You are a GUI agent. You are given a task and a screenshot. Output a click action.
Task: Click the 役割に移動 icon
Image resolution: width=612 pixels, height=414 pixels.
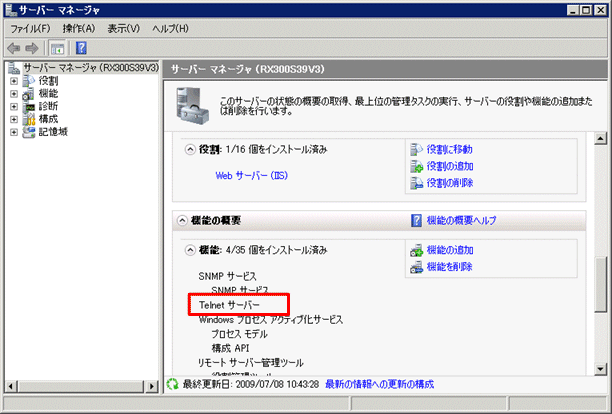click(416, 149)
